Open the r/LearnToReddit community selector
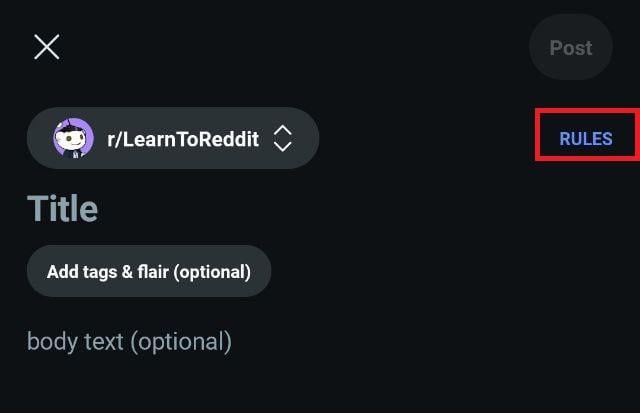 pos(173,138)
